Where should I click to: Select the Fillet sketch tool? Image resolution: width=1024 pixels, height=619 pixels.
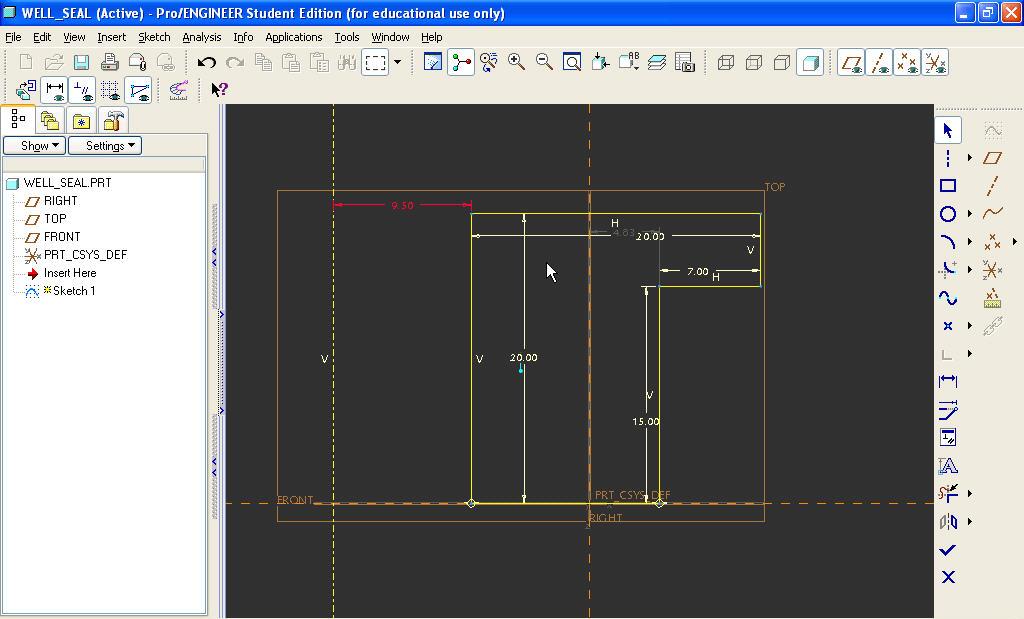[948, 269]
